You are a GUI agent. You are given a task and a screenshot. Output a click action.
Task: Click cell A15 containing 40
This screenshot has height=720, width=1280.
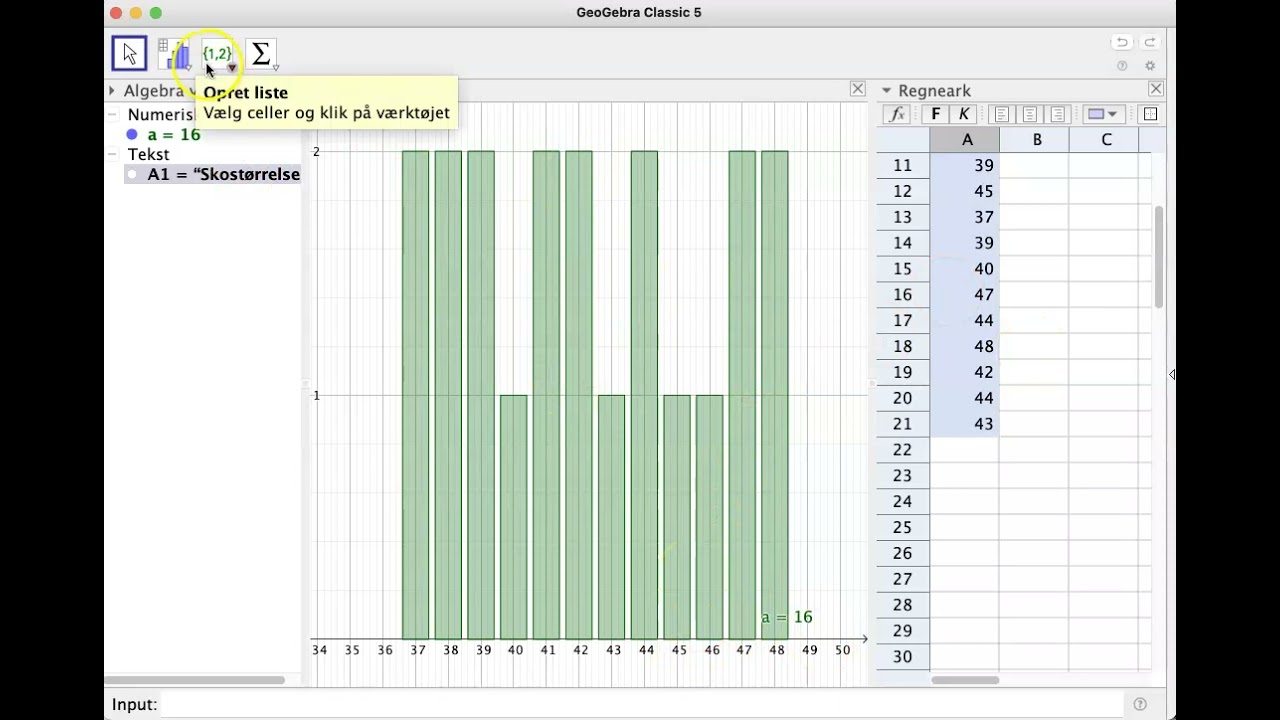pos(965,268)
